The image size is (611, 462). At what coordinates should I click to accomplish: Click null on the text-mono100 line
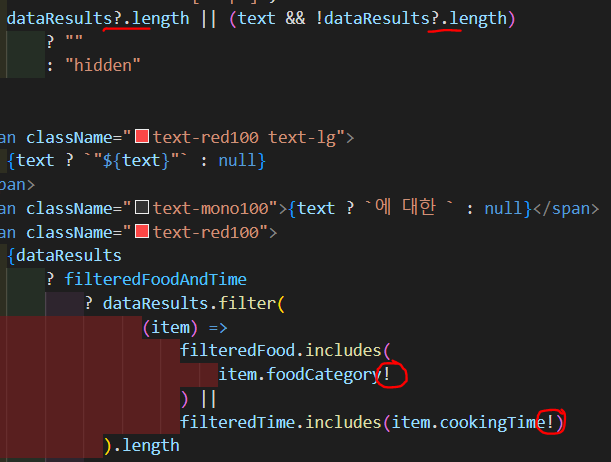point(503,208)
